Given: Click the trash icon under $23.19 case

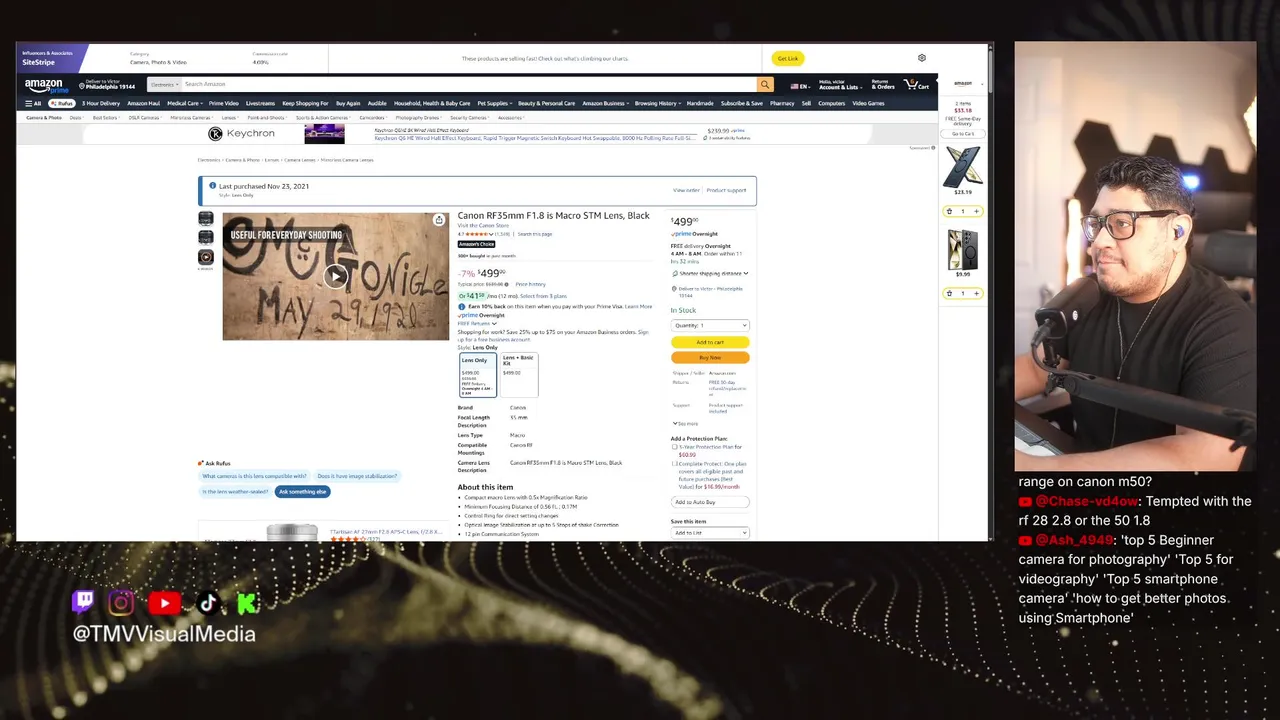Looking at the screenshot, I should 949,211.
